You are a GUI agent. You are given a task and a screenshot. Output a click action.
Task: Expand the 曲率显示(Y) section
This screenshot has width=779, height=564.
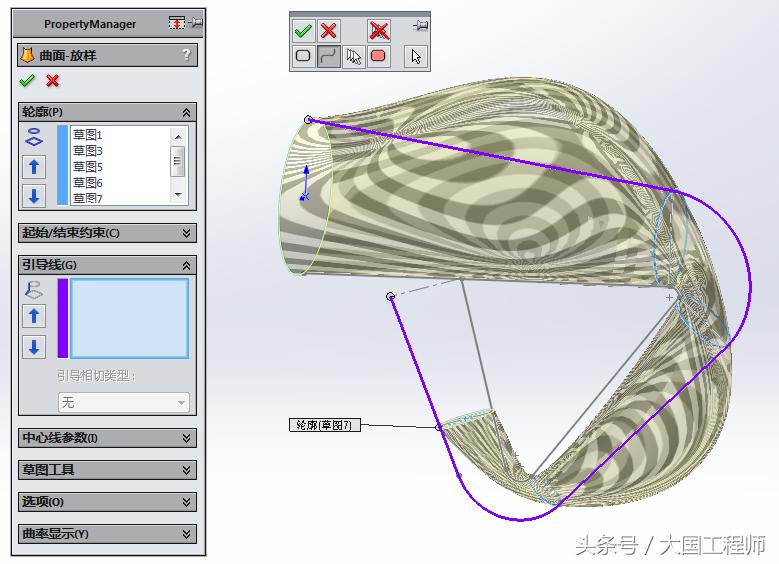point(186,534)
